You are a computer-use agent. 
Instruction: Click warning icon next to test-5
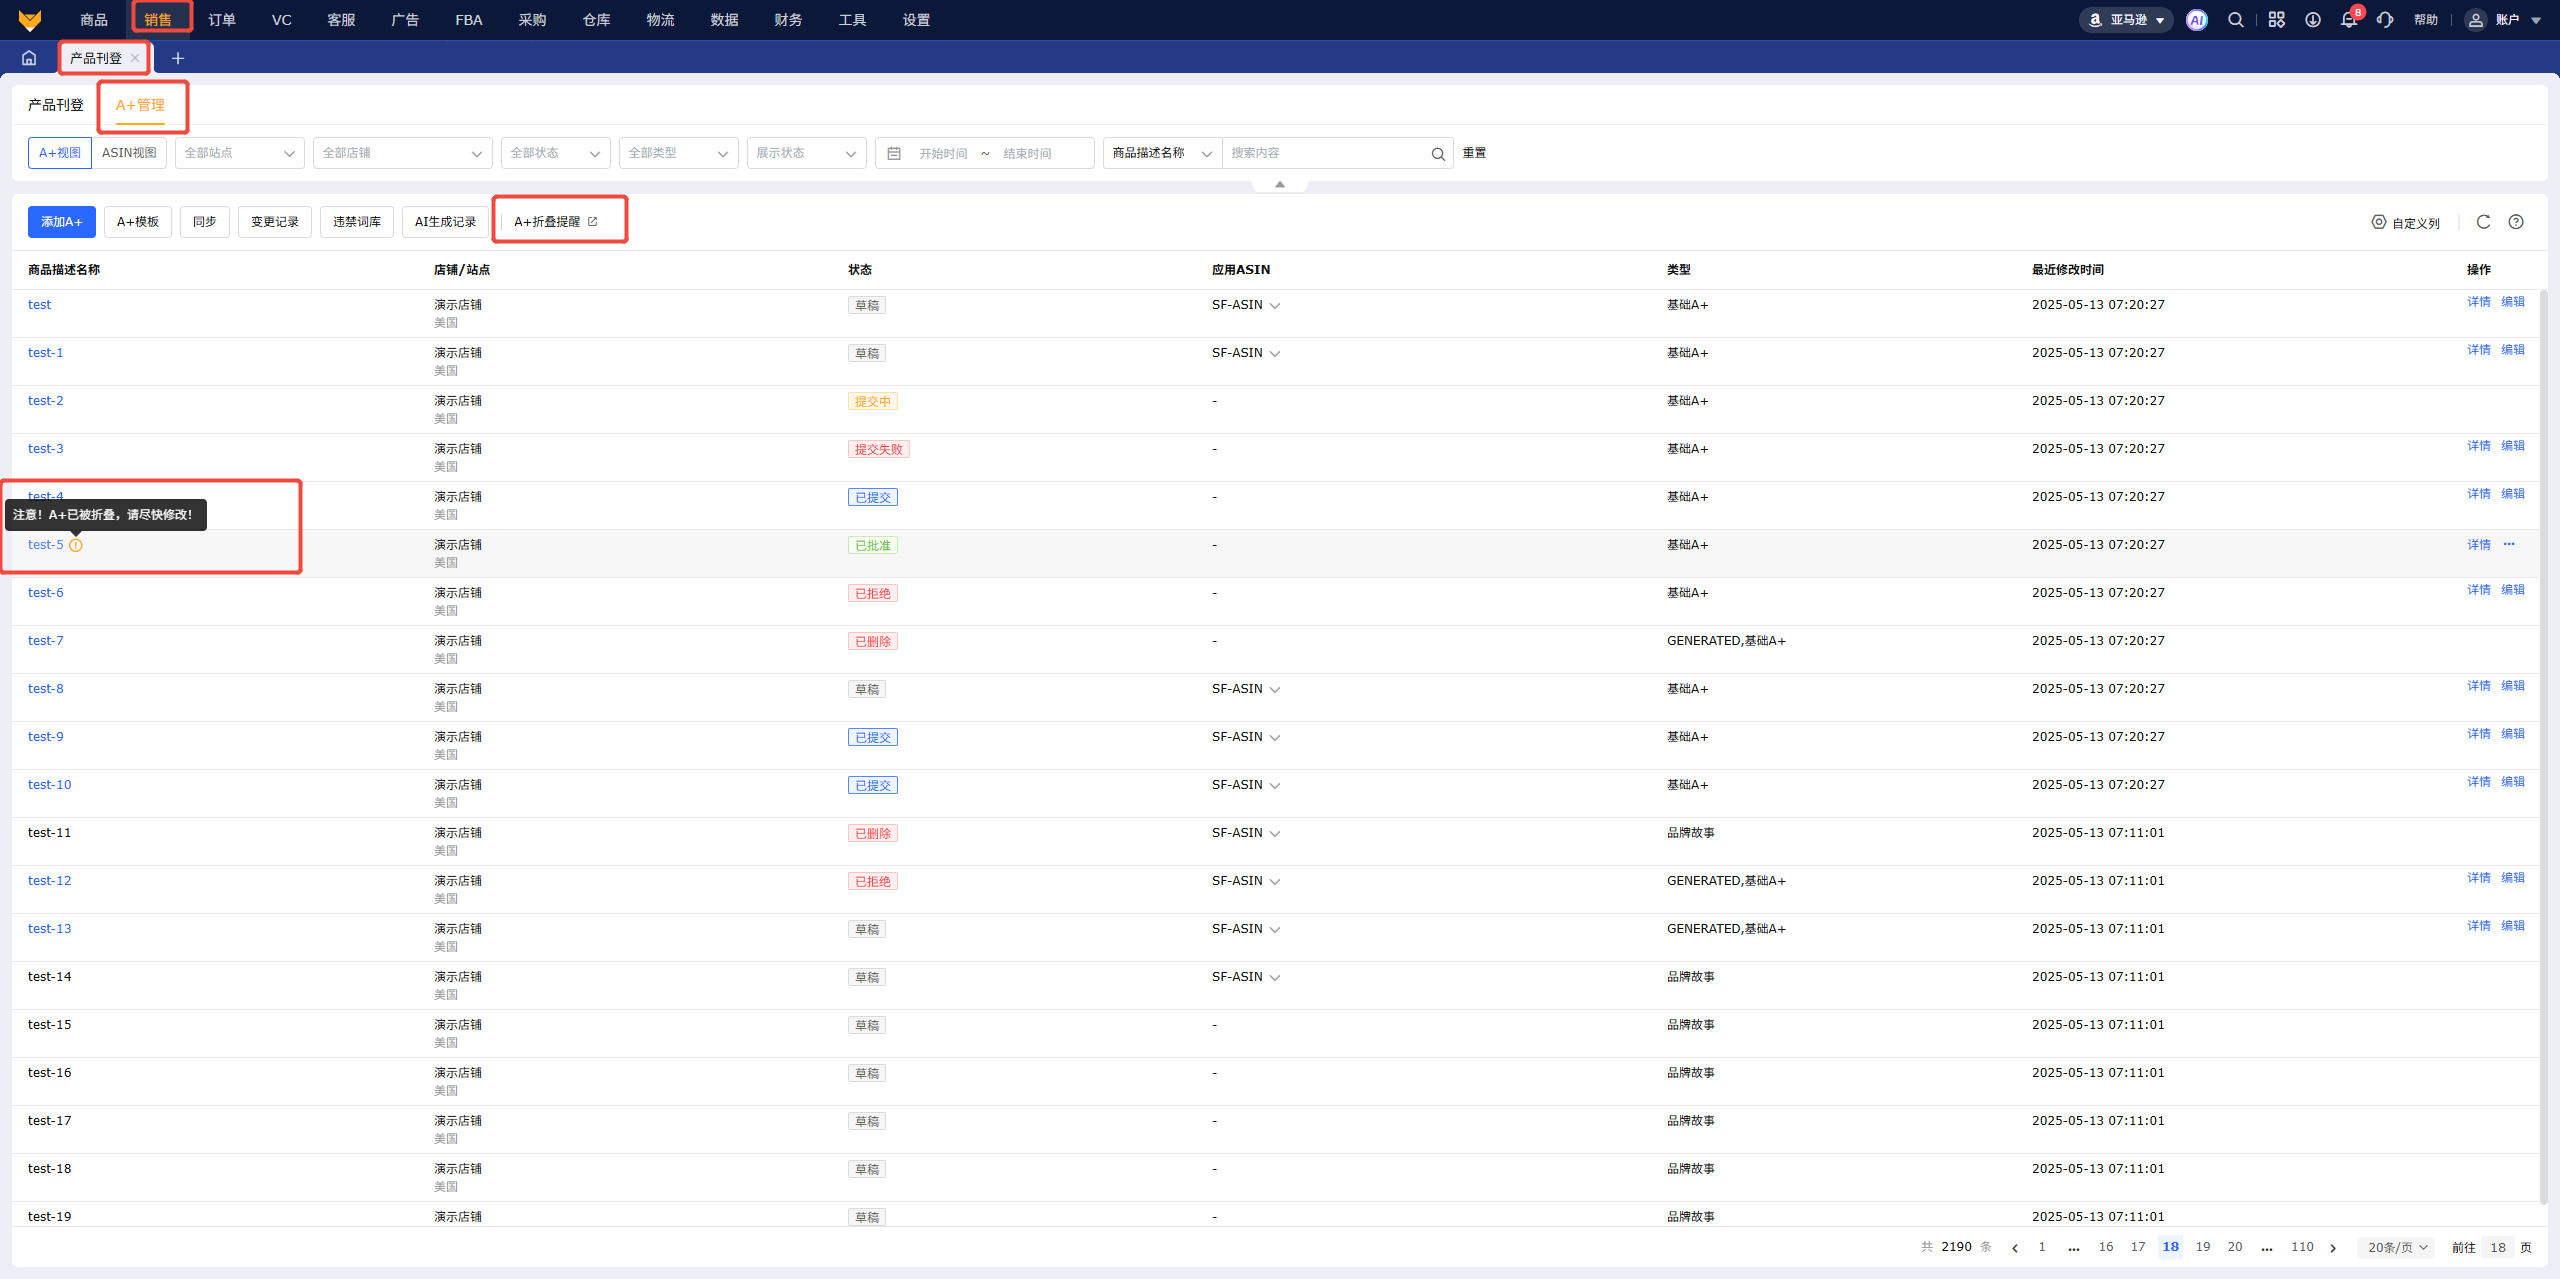(76, 545)
